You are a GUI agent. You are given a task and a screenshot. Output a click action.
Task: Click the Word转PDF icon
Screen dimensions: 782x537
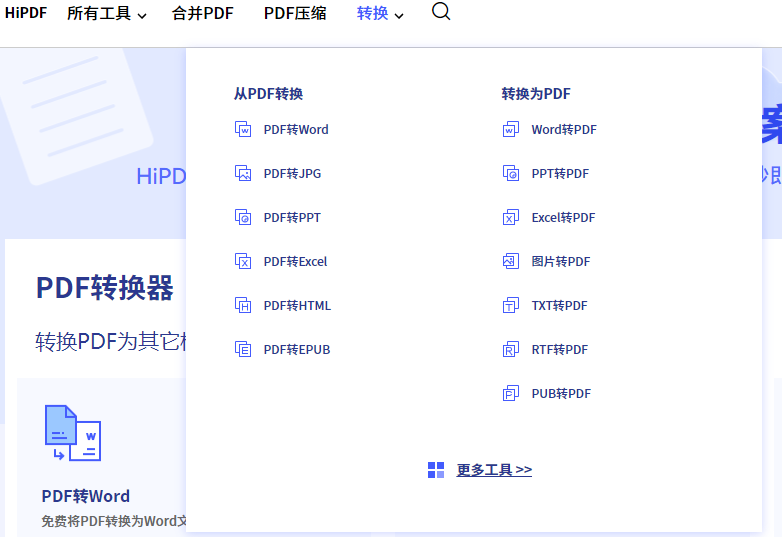click(x=511, y=130)
